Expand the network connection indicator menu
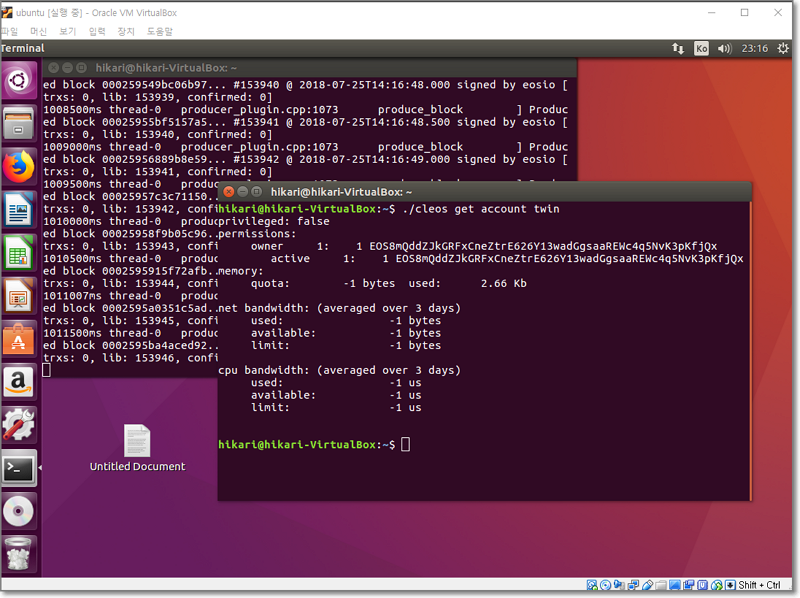800x598 pixels. click(679, 48)
